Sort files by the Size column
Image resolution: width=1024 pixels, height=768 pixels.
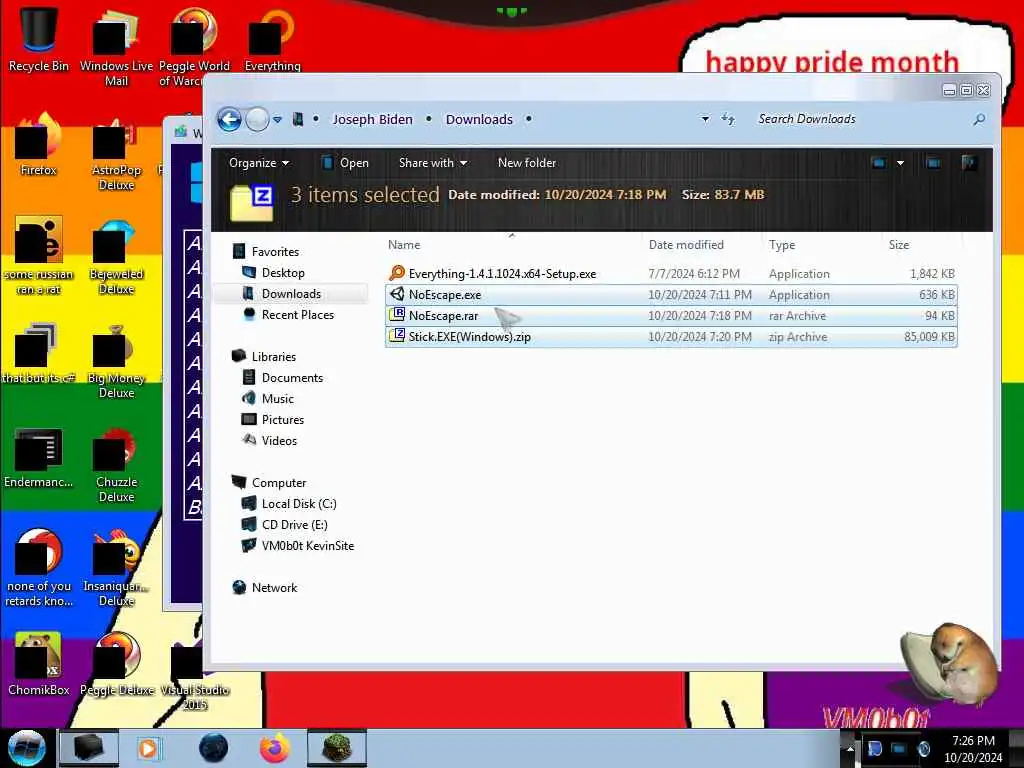point(899,245)
